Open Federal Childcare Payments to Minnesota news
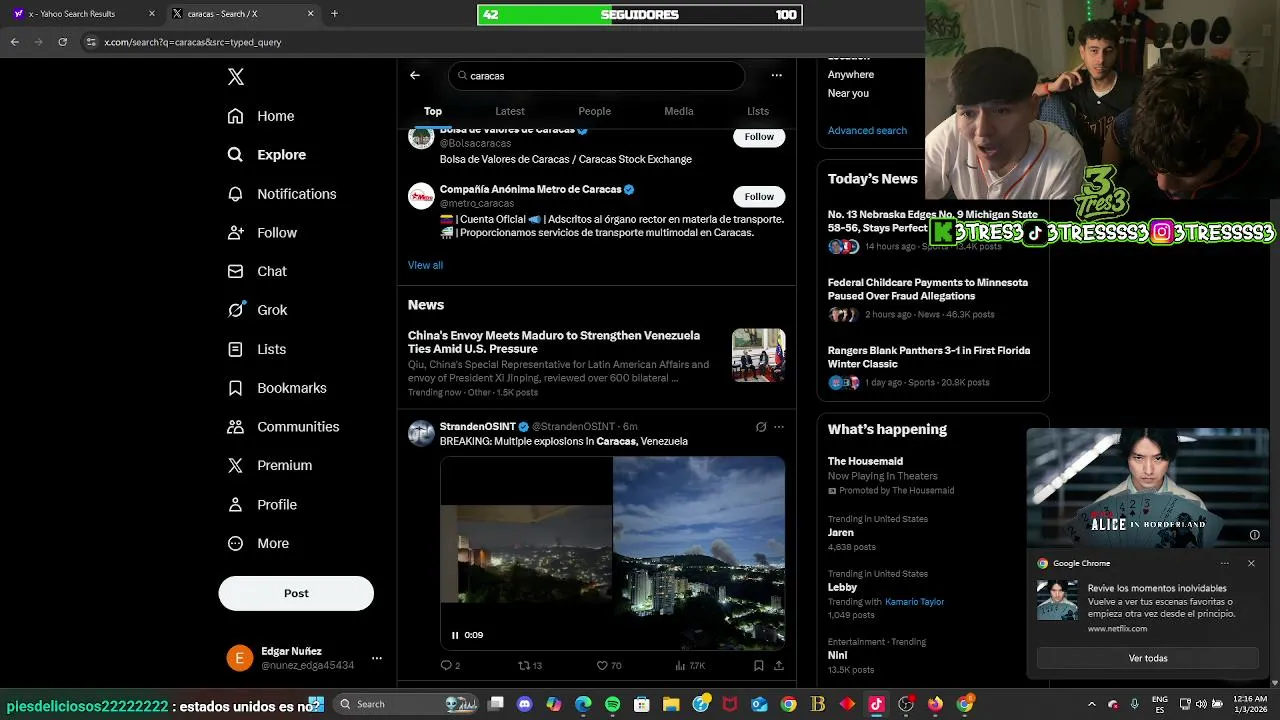 click(928, 289)
